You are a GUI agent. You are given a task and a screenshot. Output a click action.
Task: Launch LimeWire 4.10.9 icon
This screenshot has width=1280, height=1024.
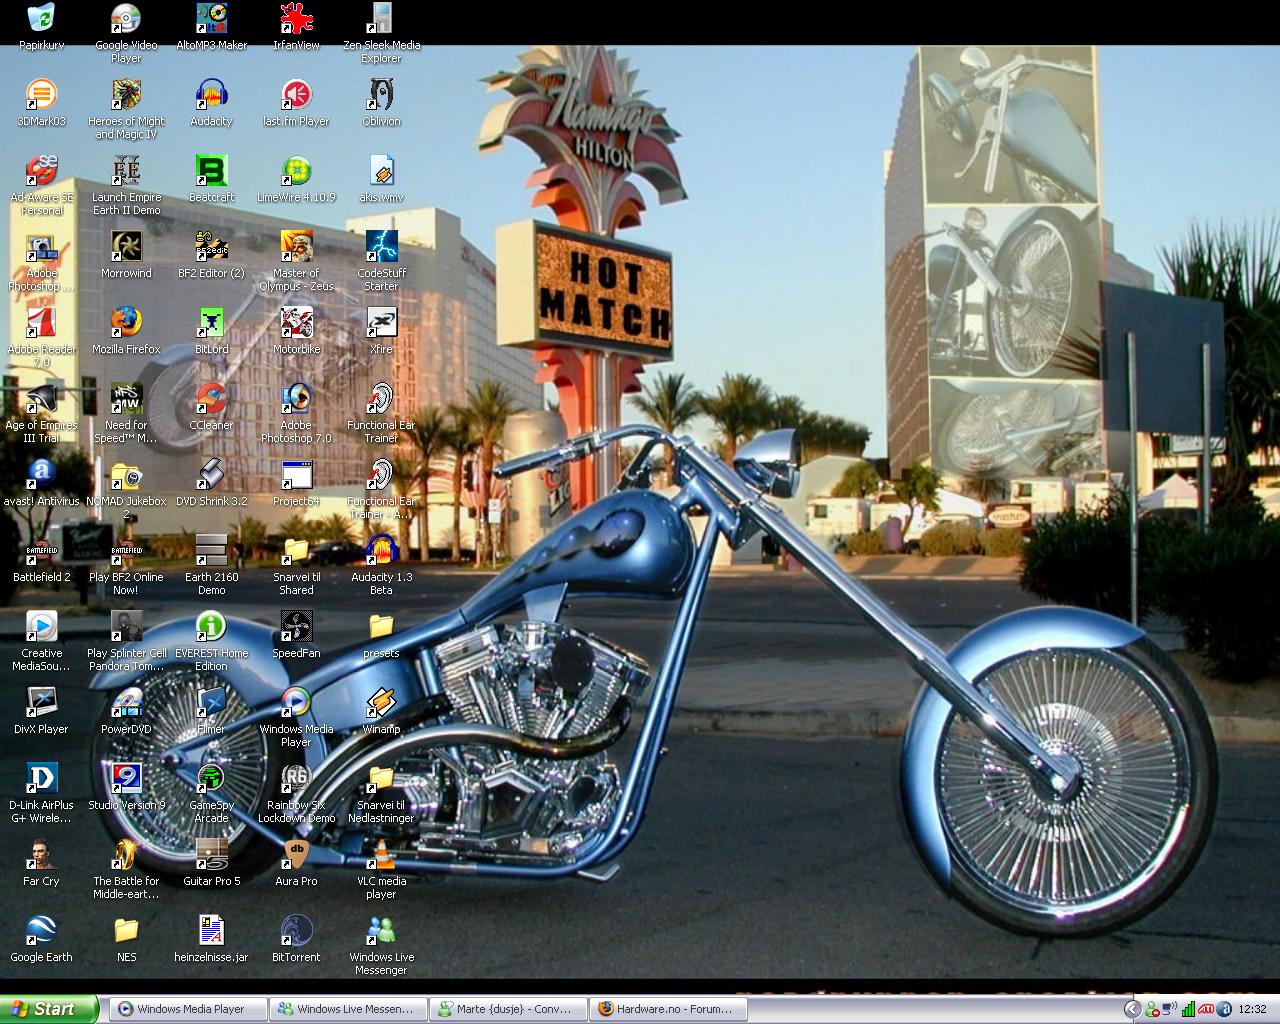[296, 178]
